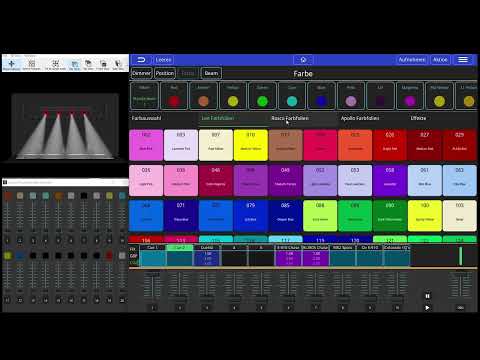Pick Lee filter 003 Lavender Tint
480x360 pixels.
click(x=181, y=145)
